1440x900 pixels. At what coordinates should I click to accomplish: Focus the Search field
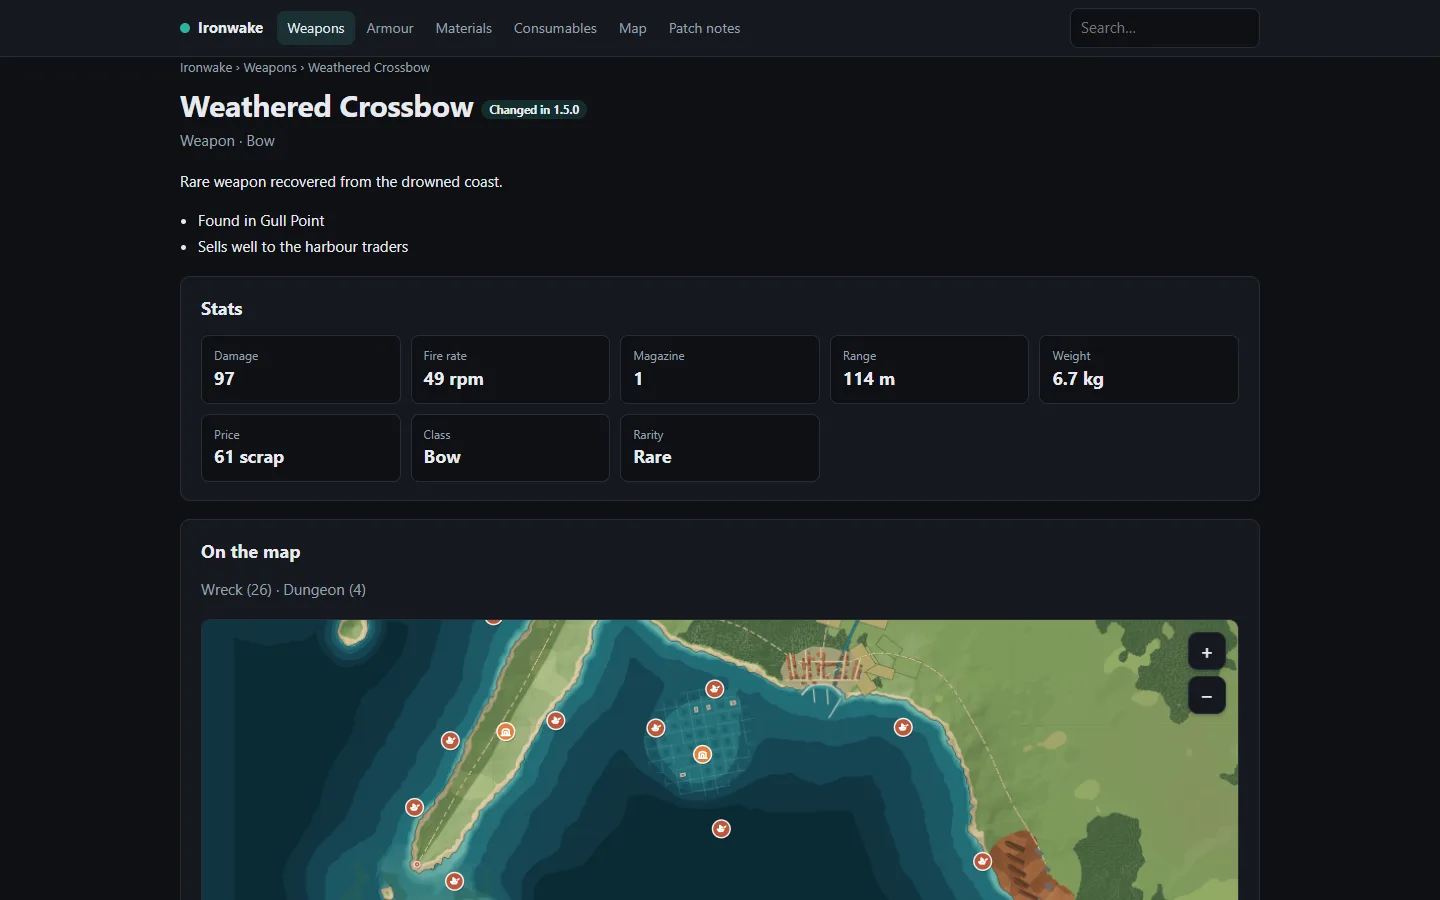1165,28
